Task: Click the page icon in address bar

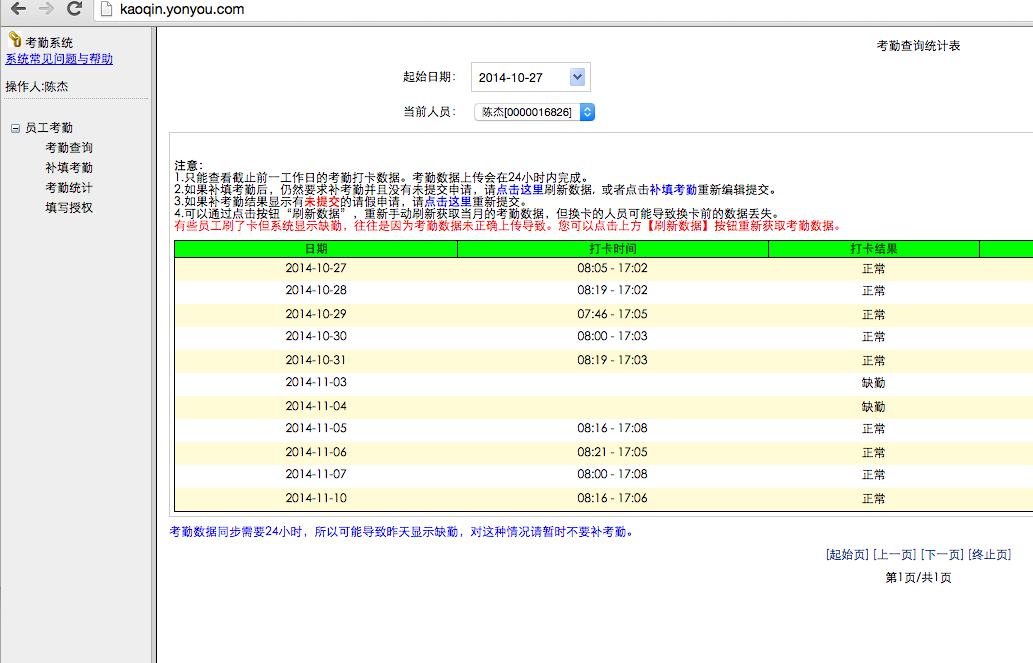Action: click(x=106, y=9)
